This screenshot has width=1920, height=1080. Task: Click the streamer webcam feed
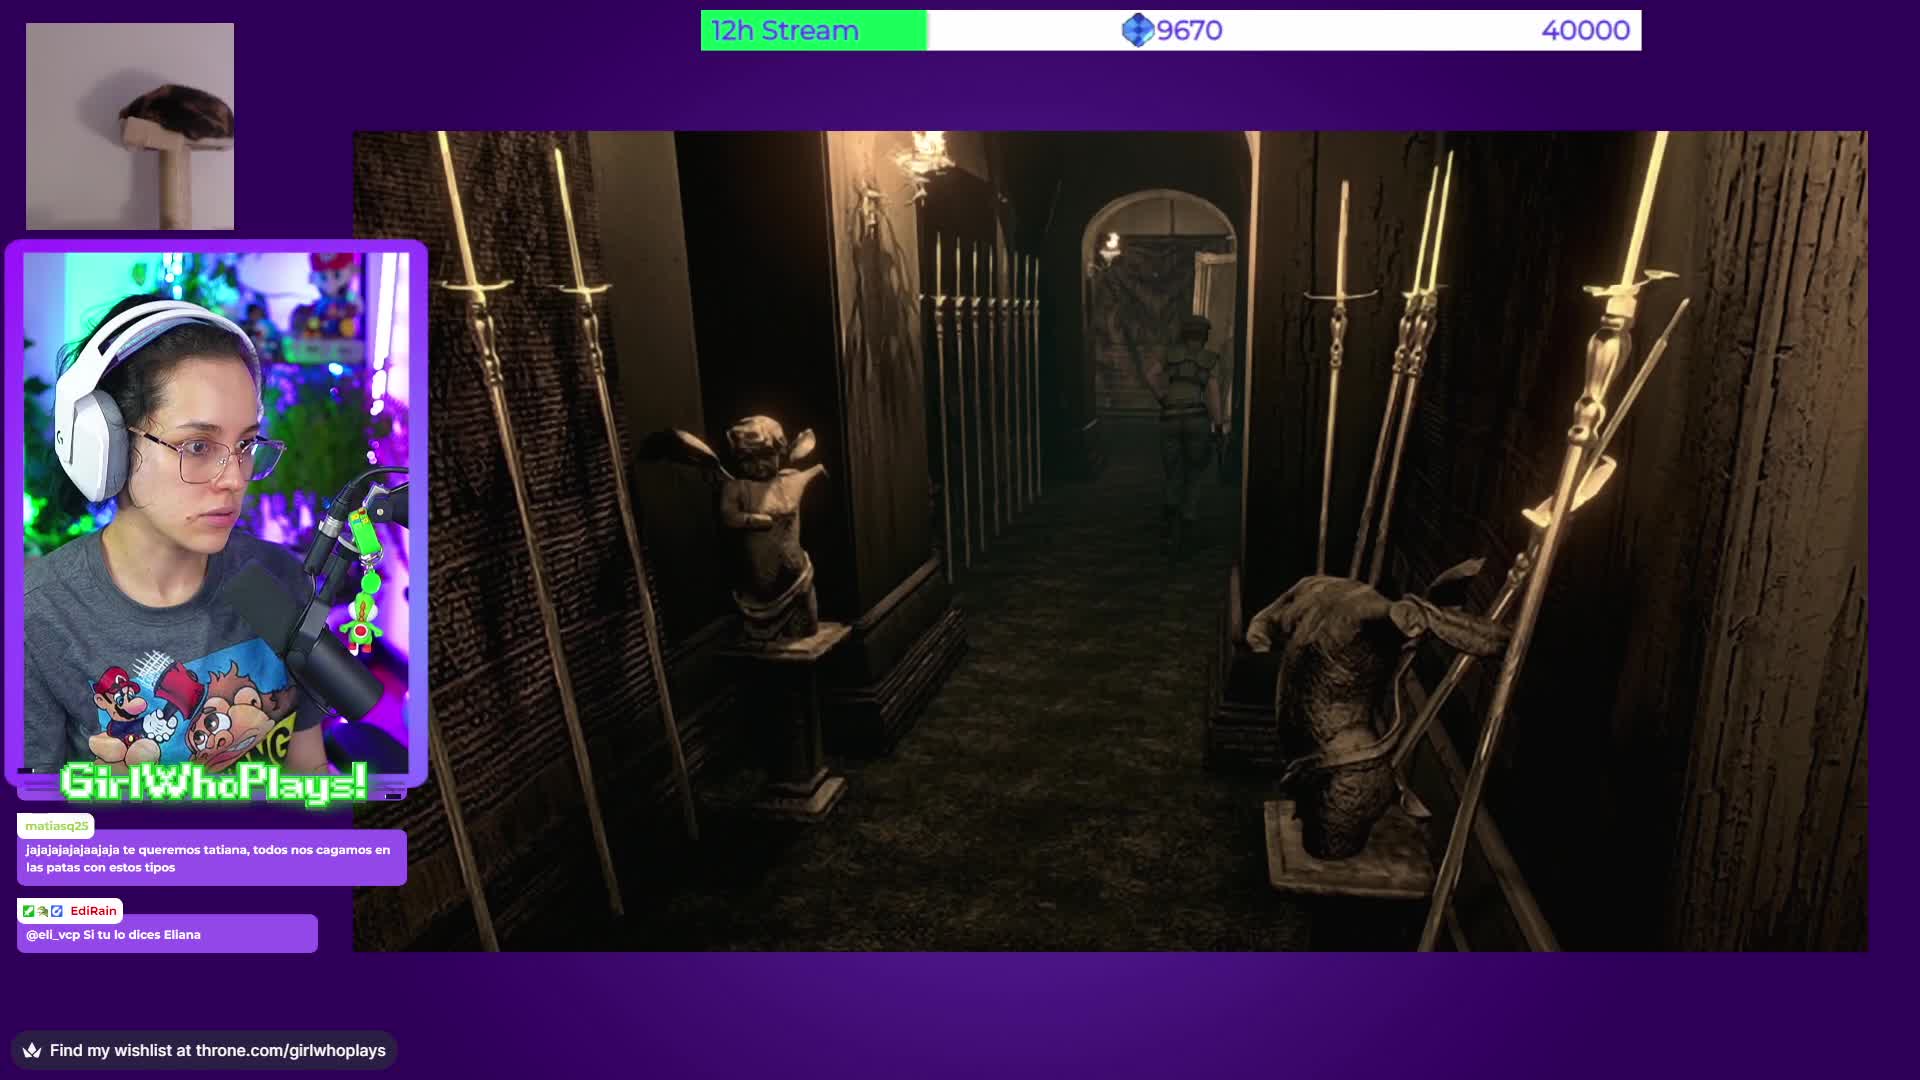(216, 512)
